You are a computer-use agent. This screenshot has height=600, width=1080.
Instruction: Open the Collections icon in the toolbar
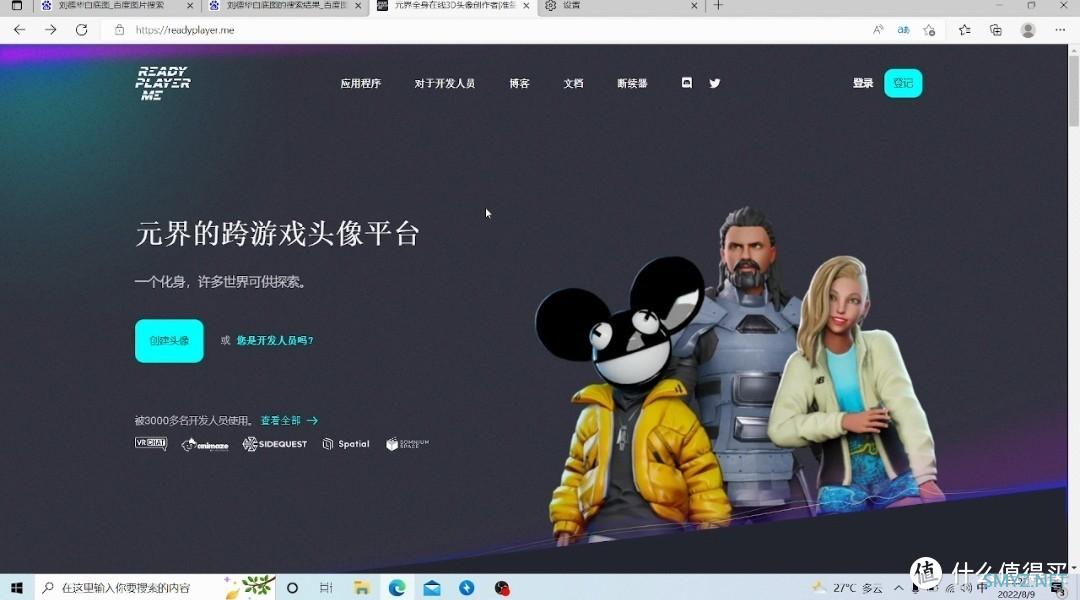coord(995,30)
